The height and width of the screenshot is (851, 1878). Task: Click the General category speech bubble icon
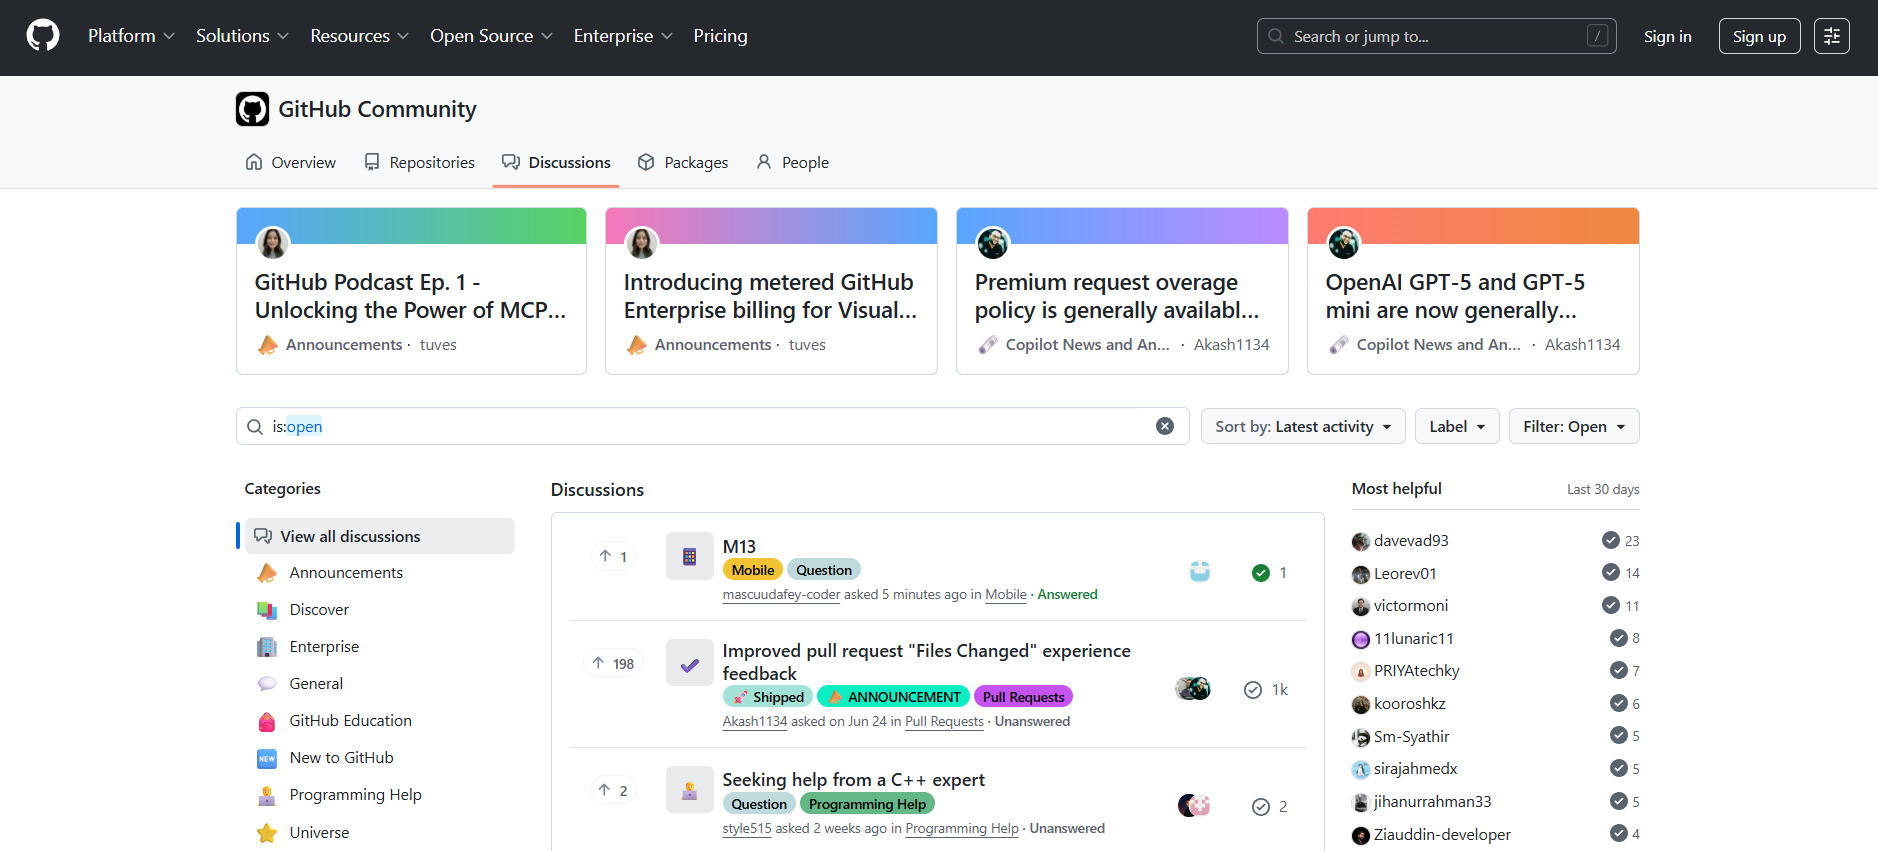pos(267,684)
